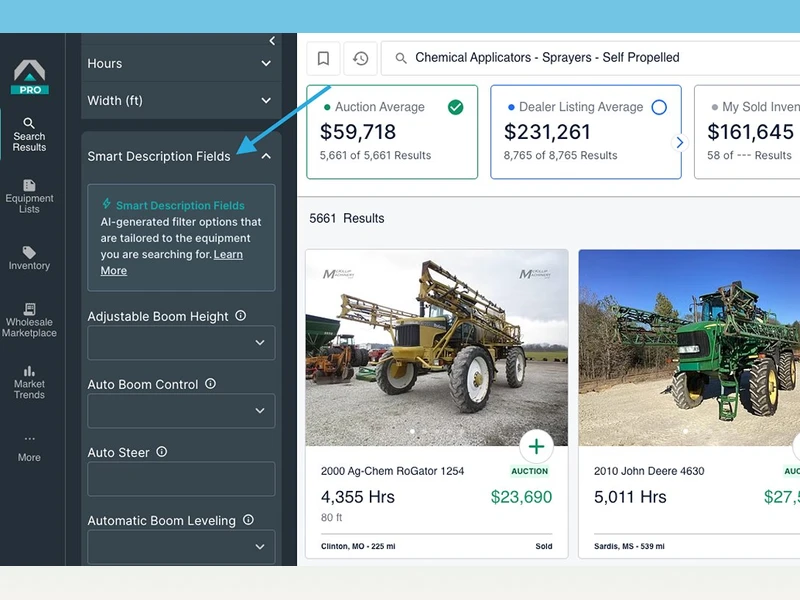Expand the Width (ft) filter
The image size is (800, 600).
181,101
